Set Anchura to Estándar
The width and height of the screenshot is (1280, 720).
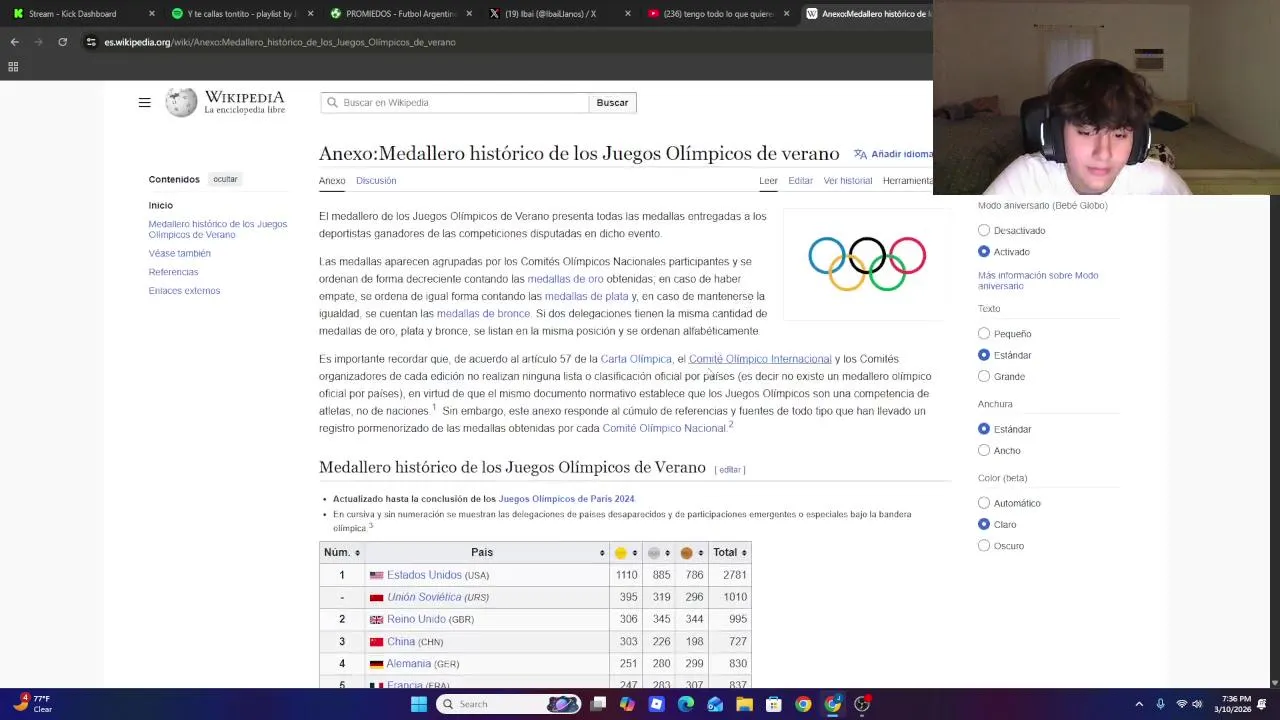click(984, 429)
